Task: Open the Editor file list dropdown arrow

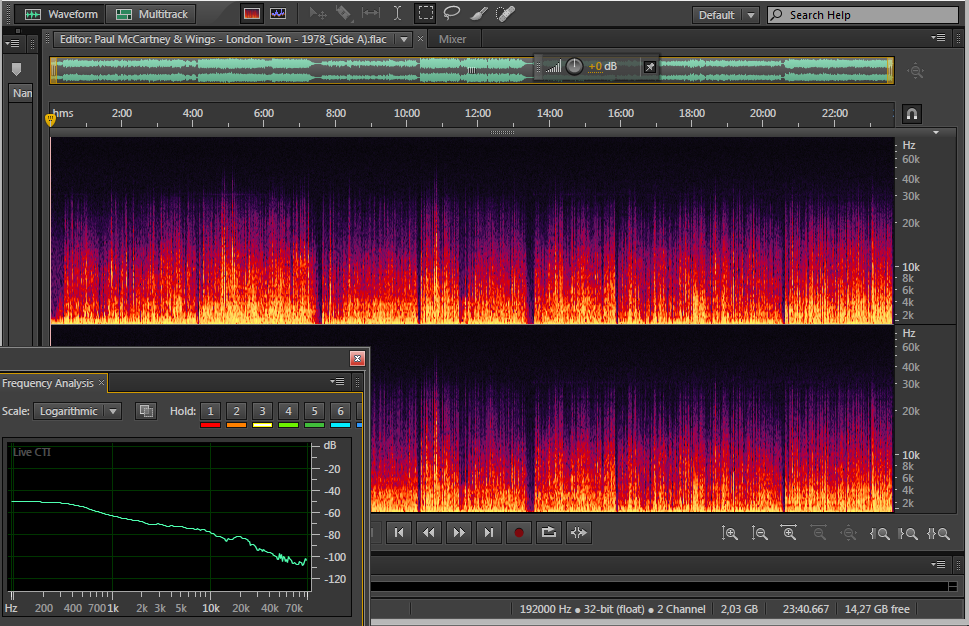Action: pyautogui.click(x=404, y=39)
